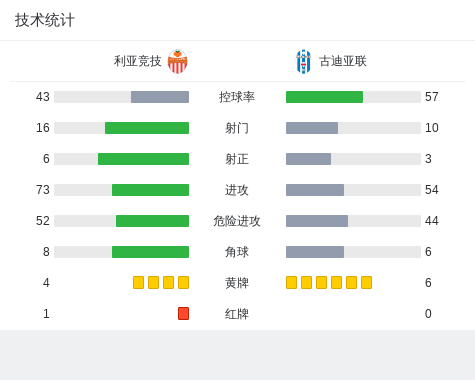
Task: Click the 射正 stat label
Action: (237, 159)
